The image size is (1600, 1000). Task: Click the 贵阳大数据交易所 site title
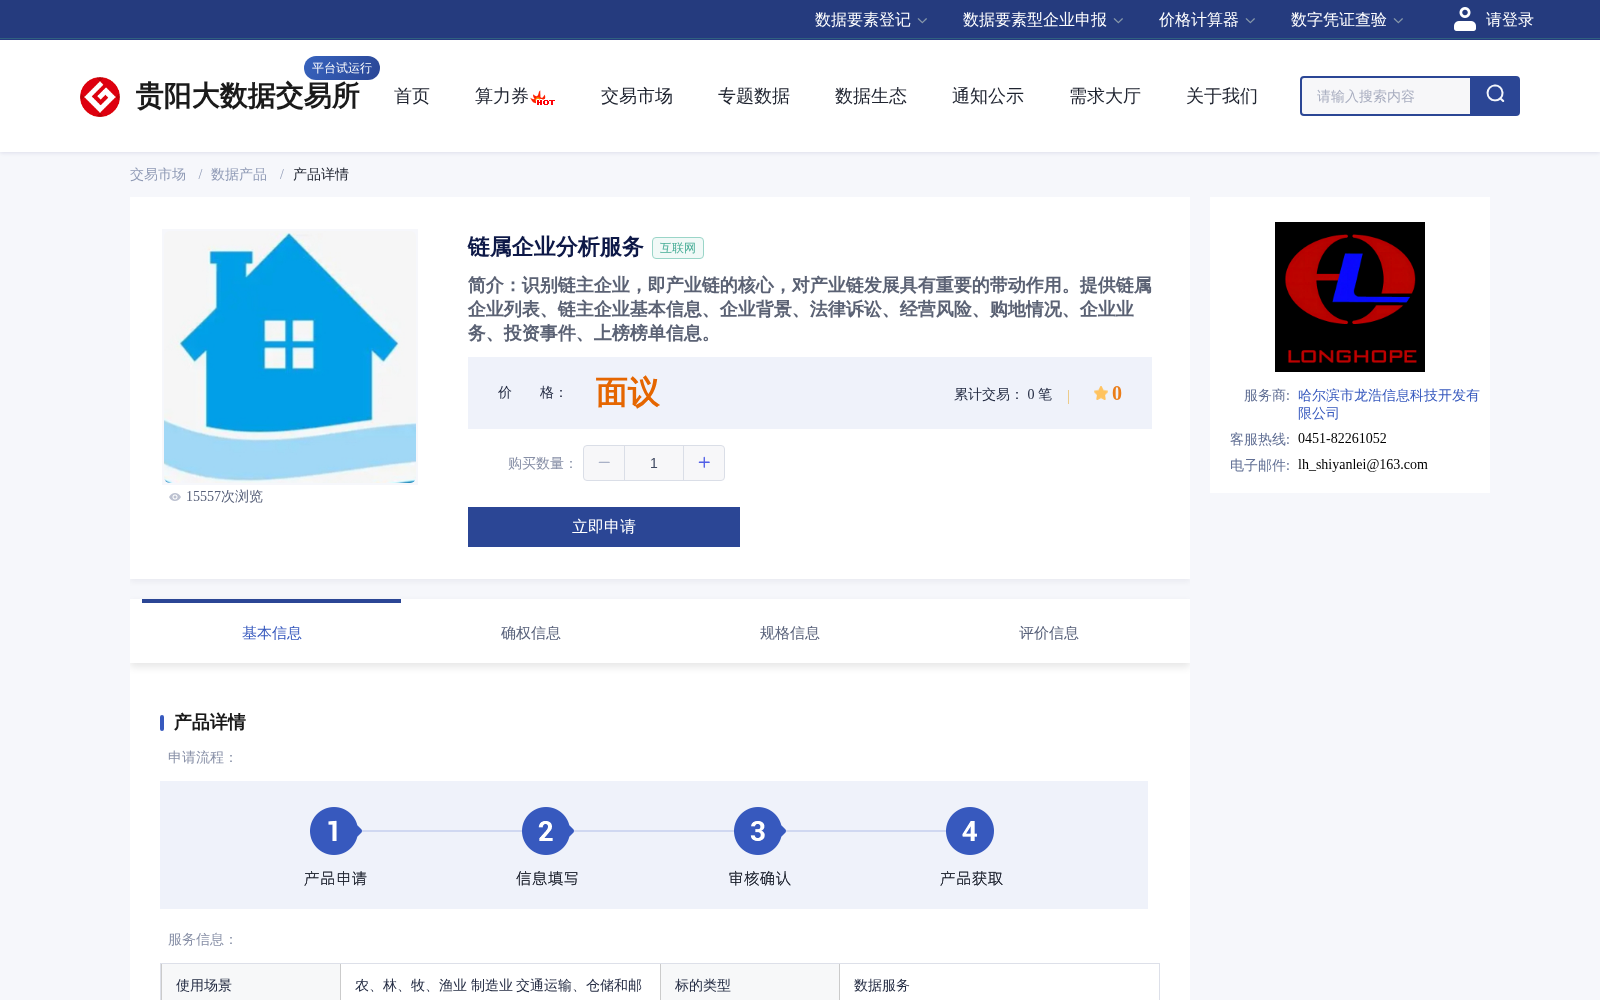point(247,96)
